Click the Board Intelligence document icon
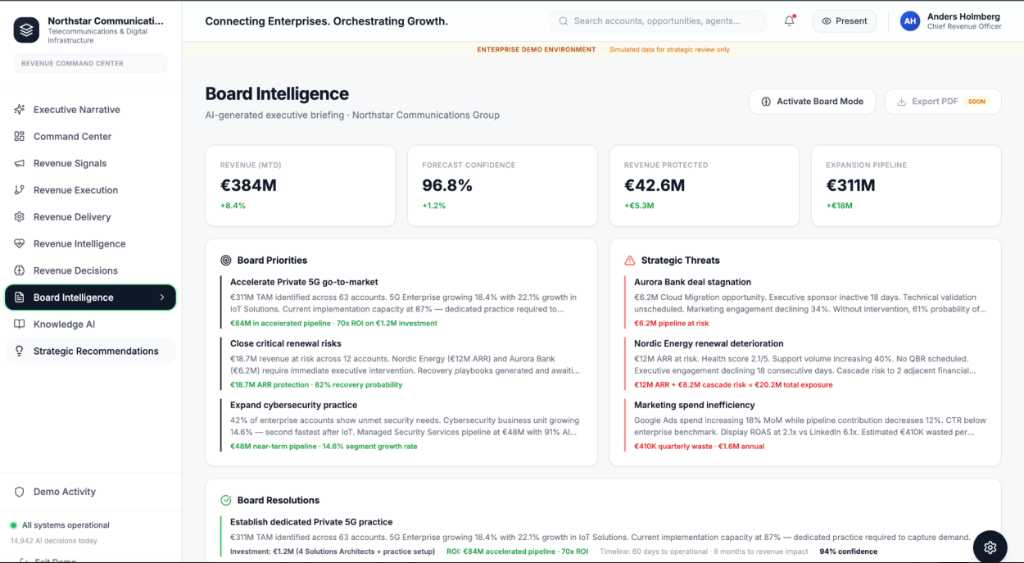The height and width of the screenshot is (563, 1024). pos(20,297)
